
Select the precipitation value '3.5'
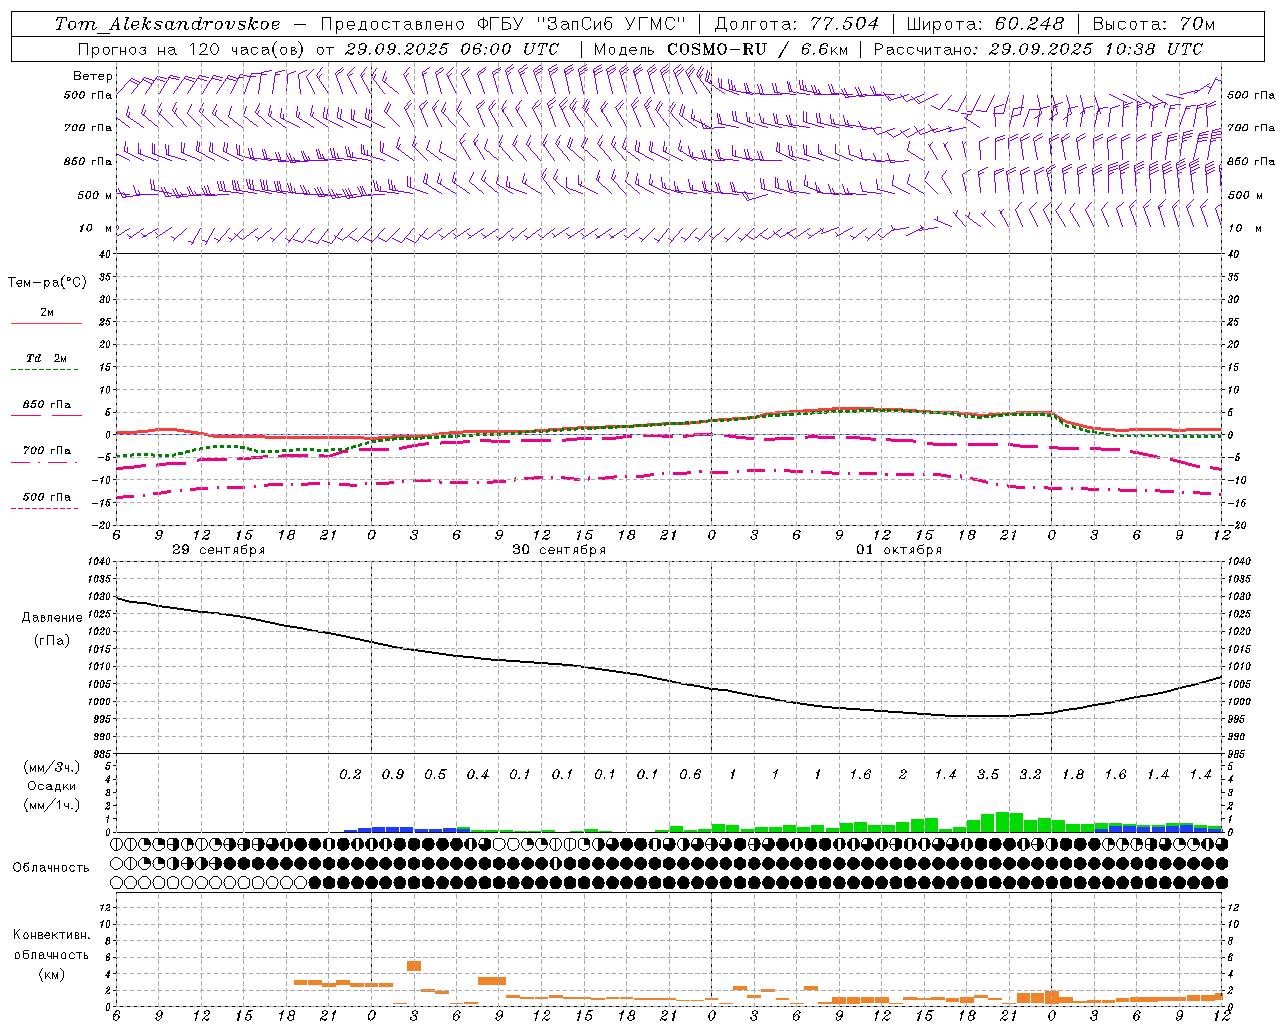988,775
